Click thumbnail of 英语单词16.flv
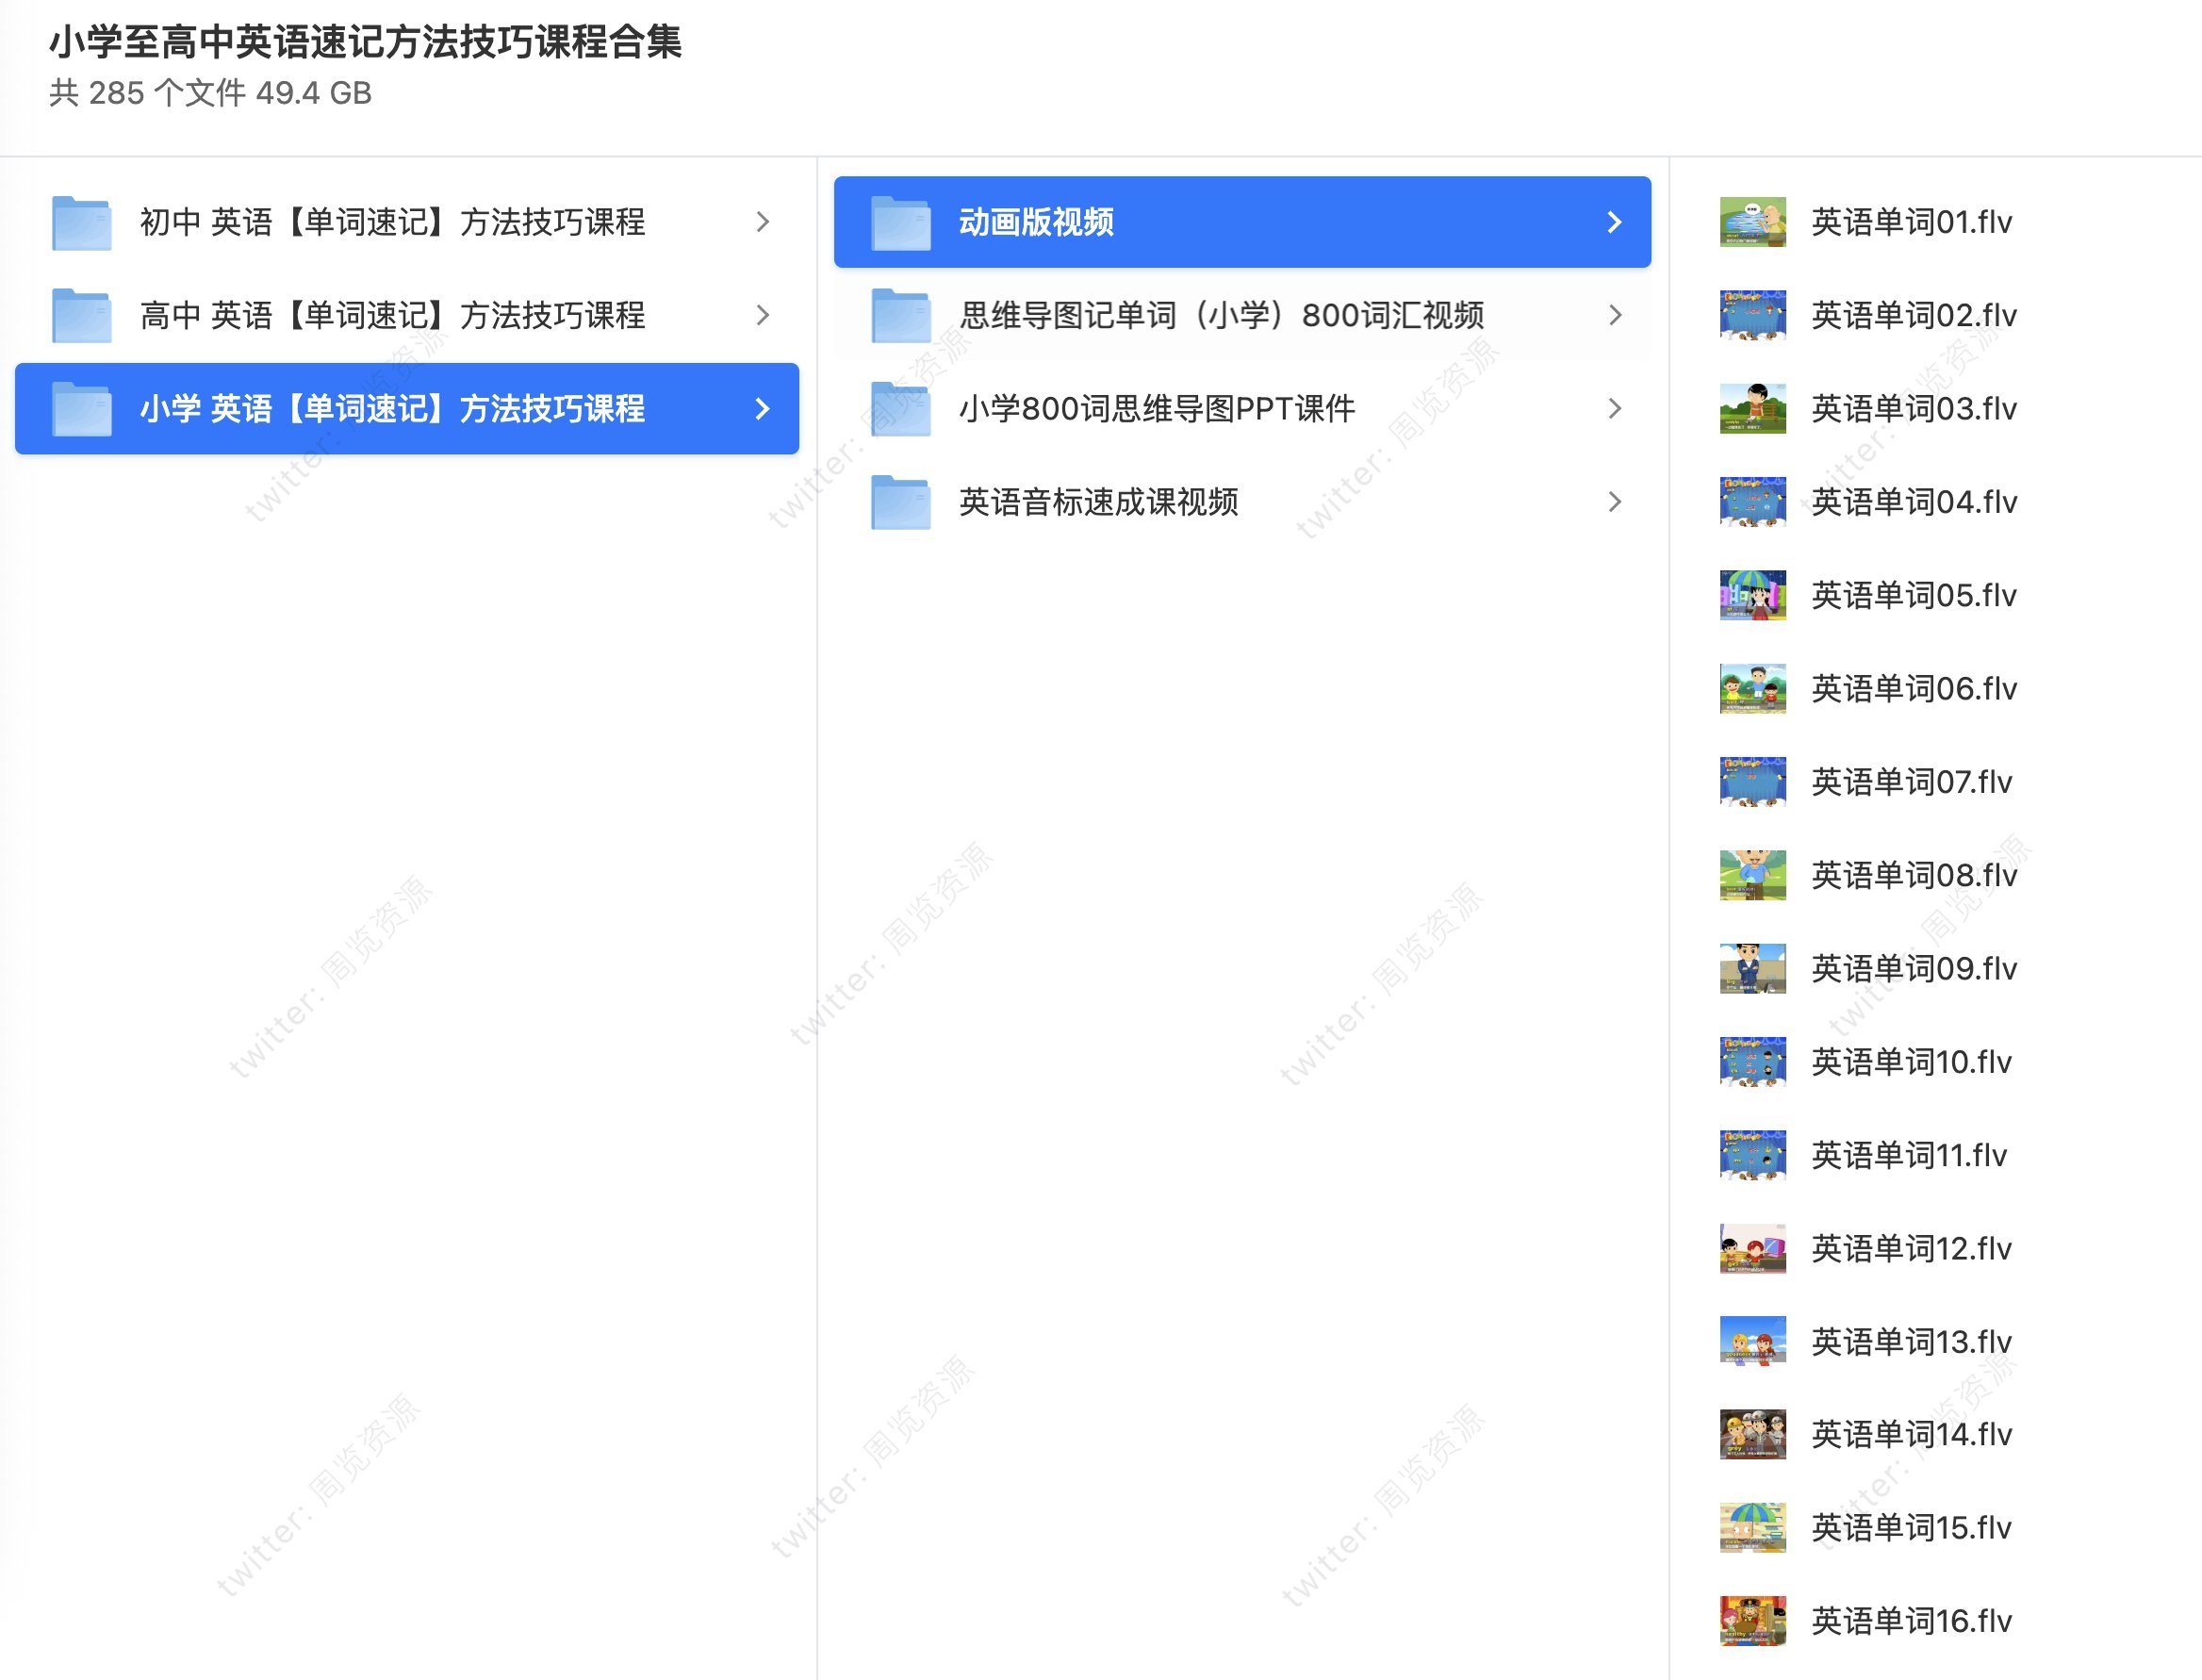 (x=1752, y=1620)
